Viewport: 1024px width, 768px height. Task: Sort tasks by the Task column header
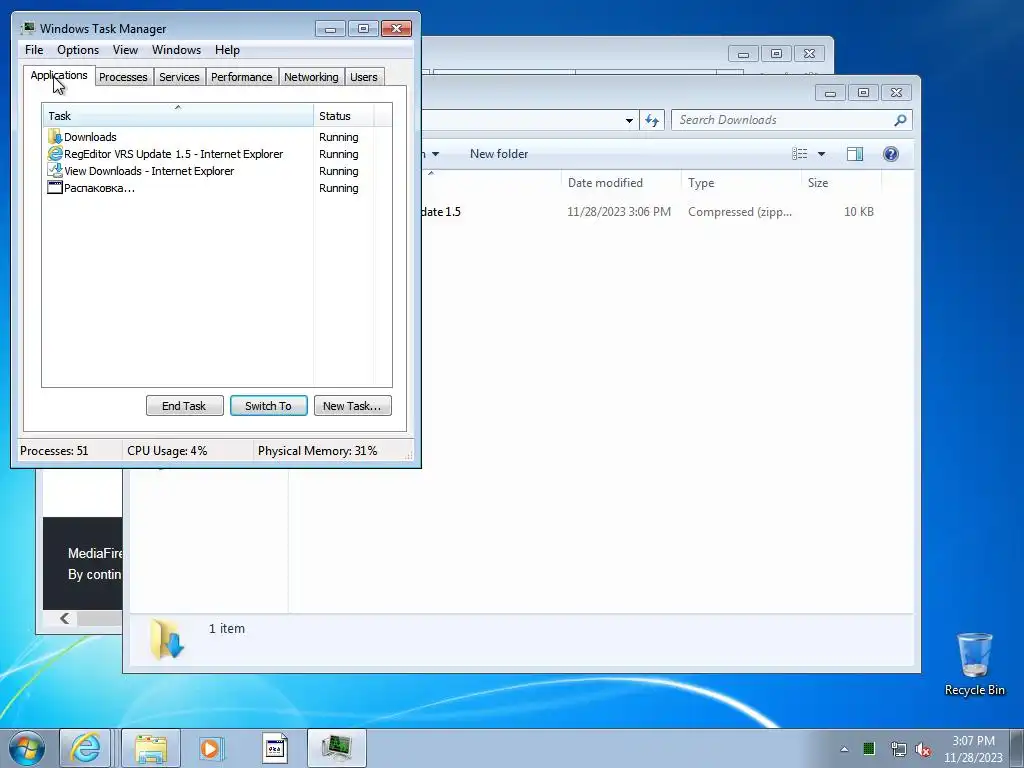178,116
